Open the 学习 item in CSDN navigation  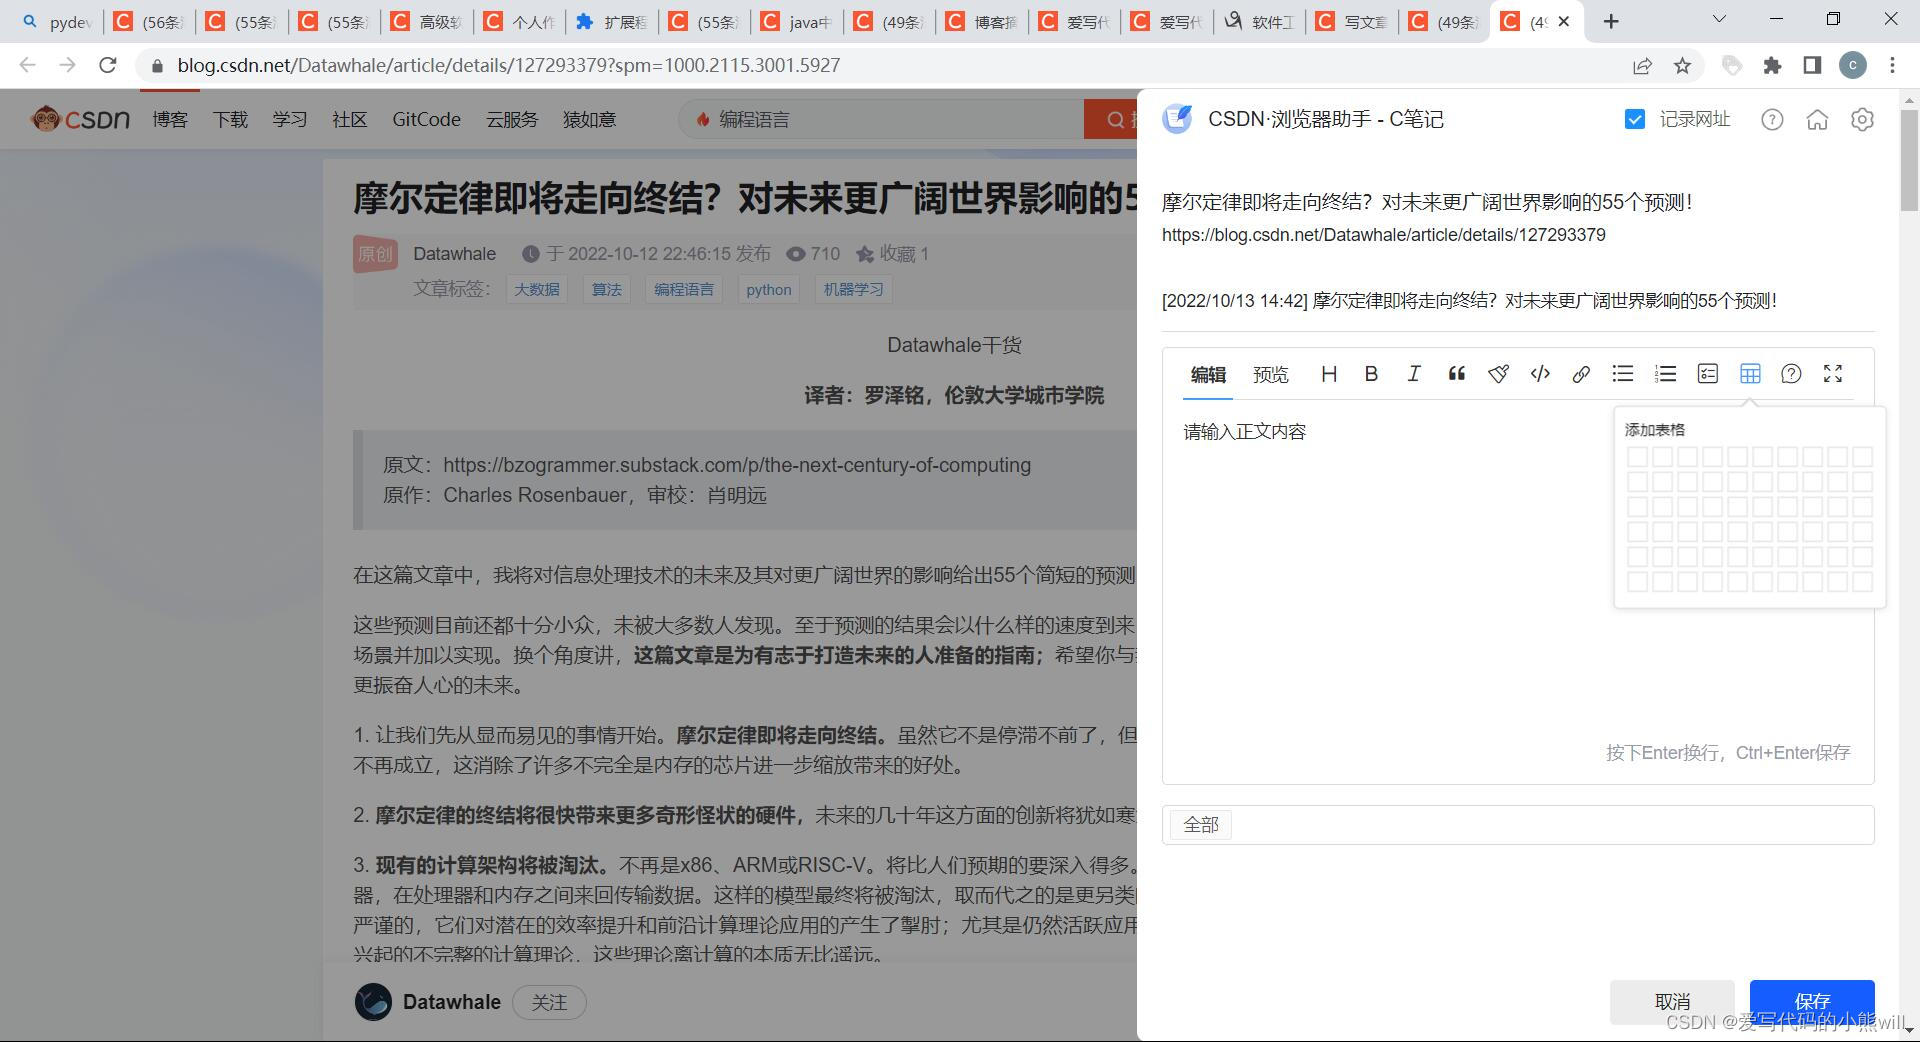(x=290, y=120)
